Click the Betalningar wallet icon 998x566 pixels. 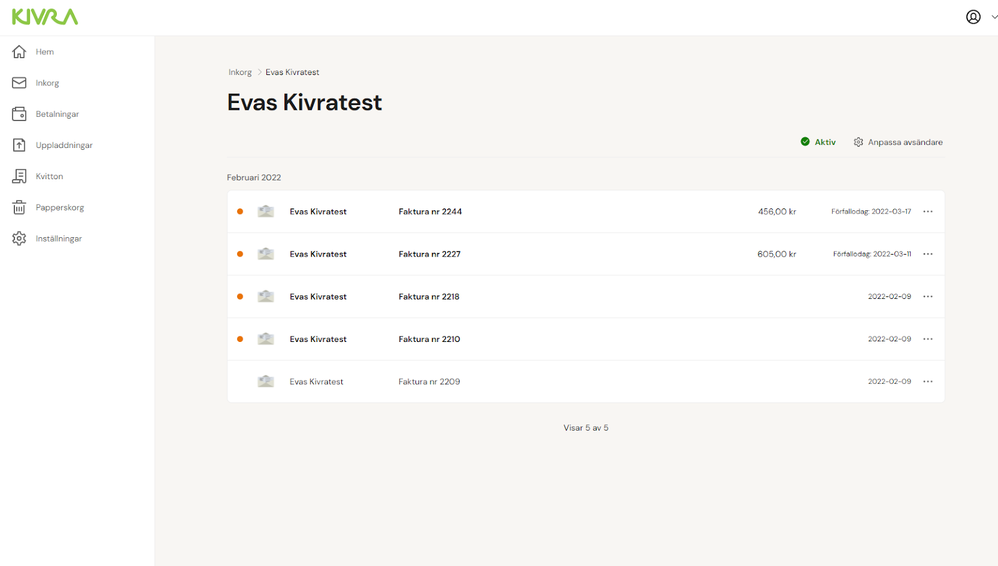tap(19, 114)
